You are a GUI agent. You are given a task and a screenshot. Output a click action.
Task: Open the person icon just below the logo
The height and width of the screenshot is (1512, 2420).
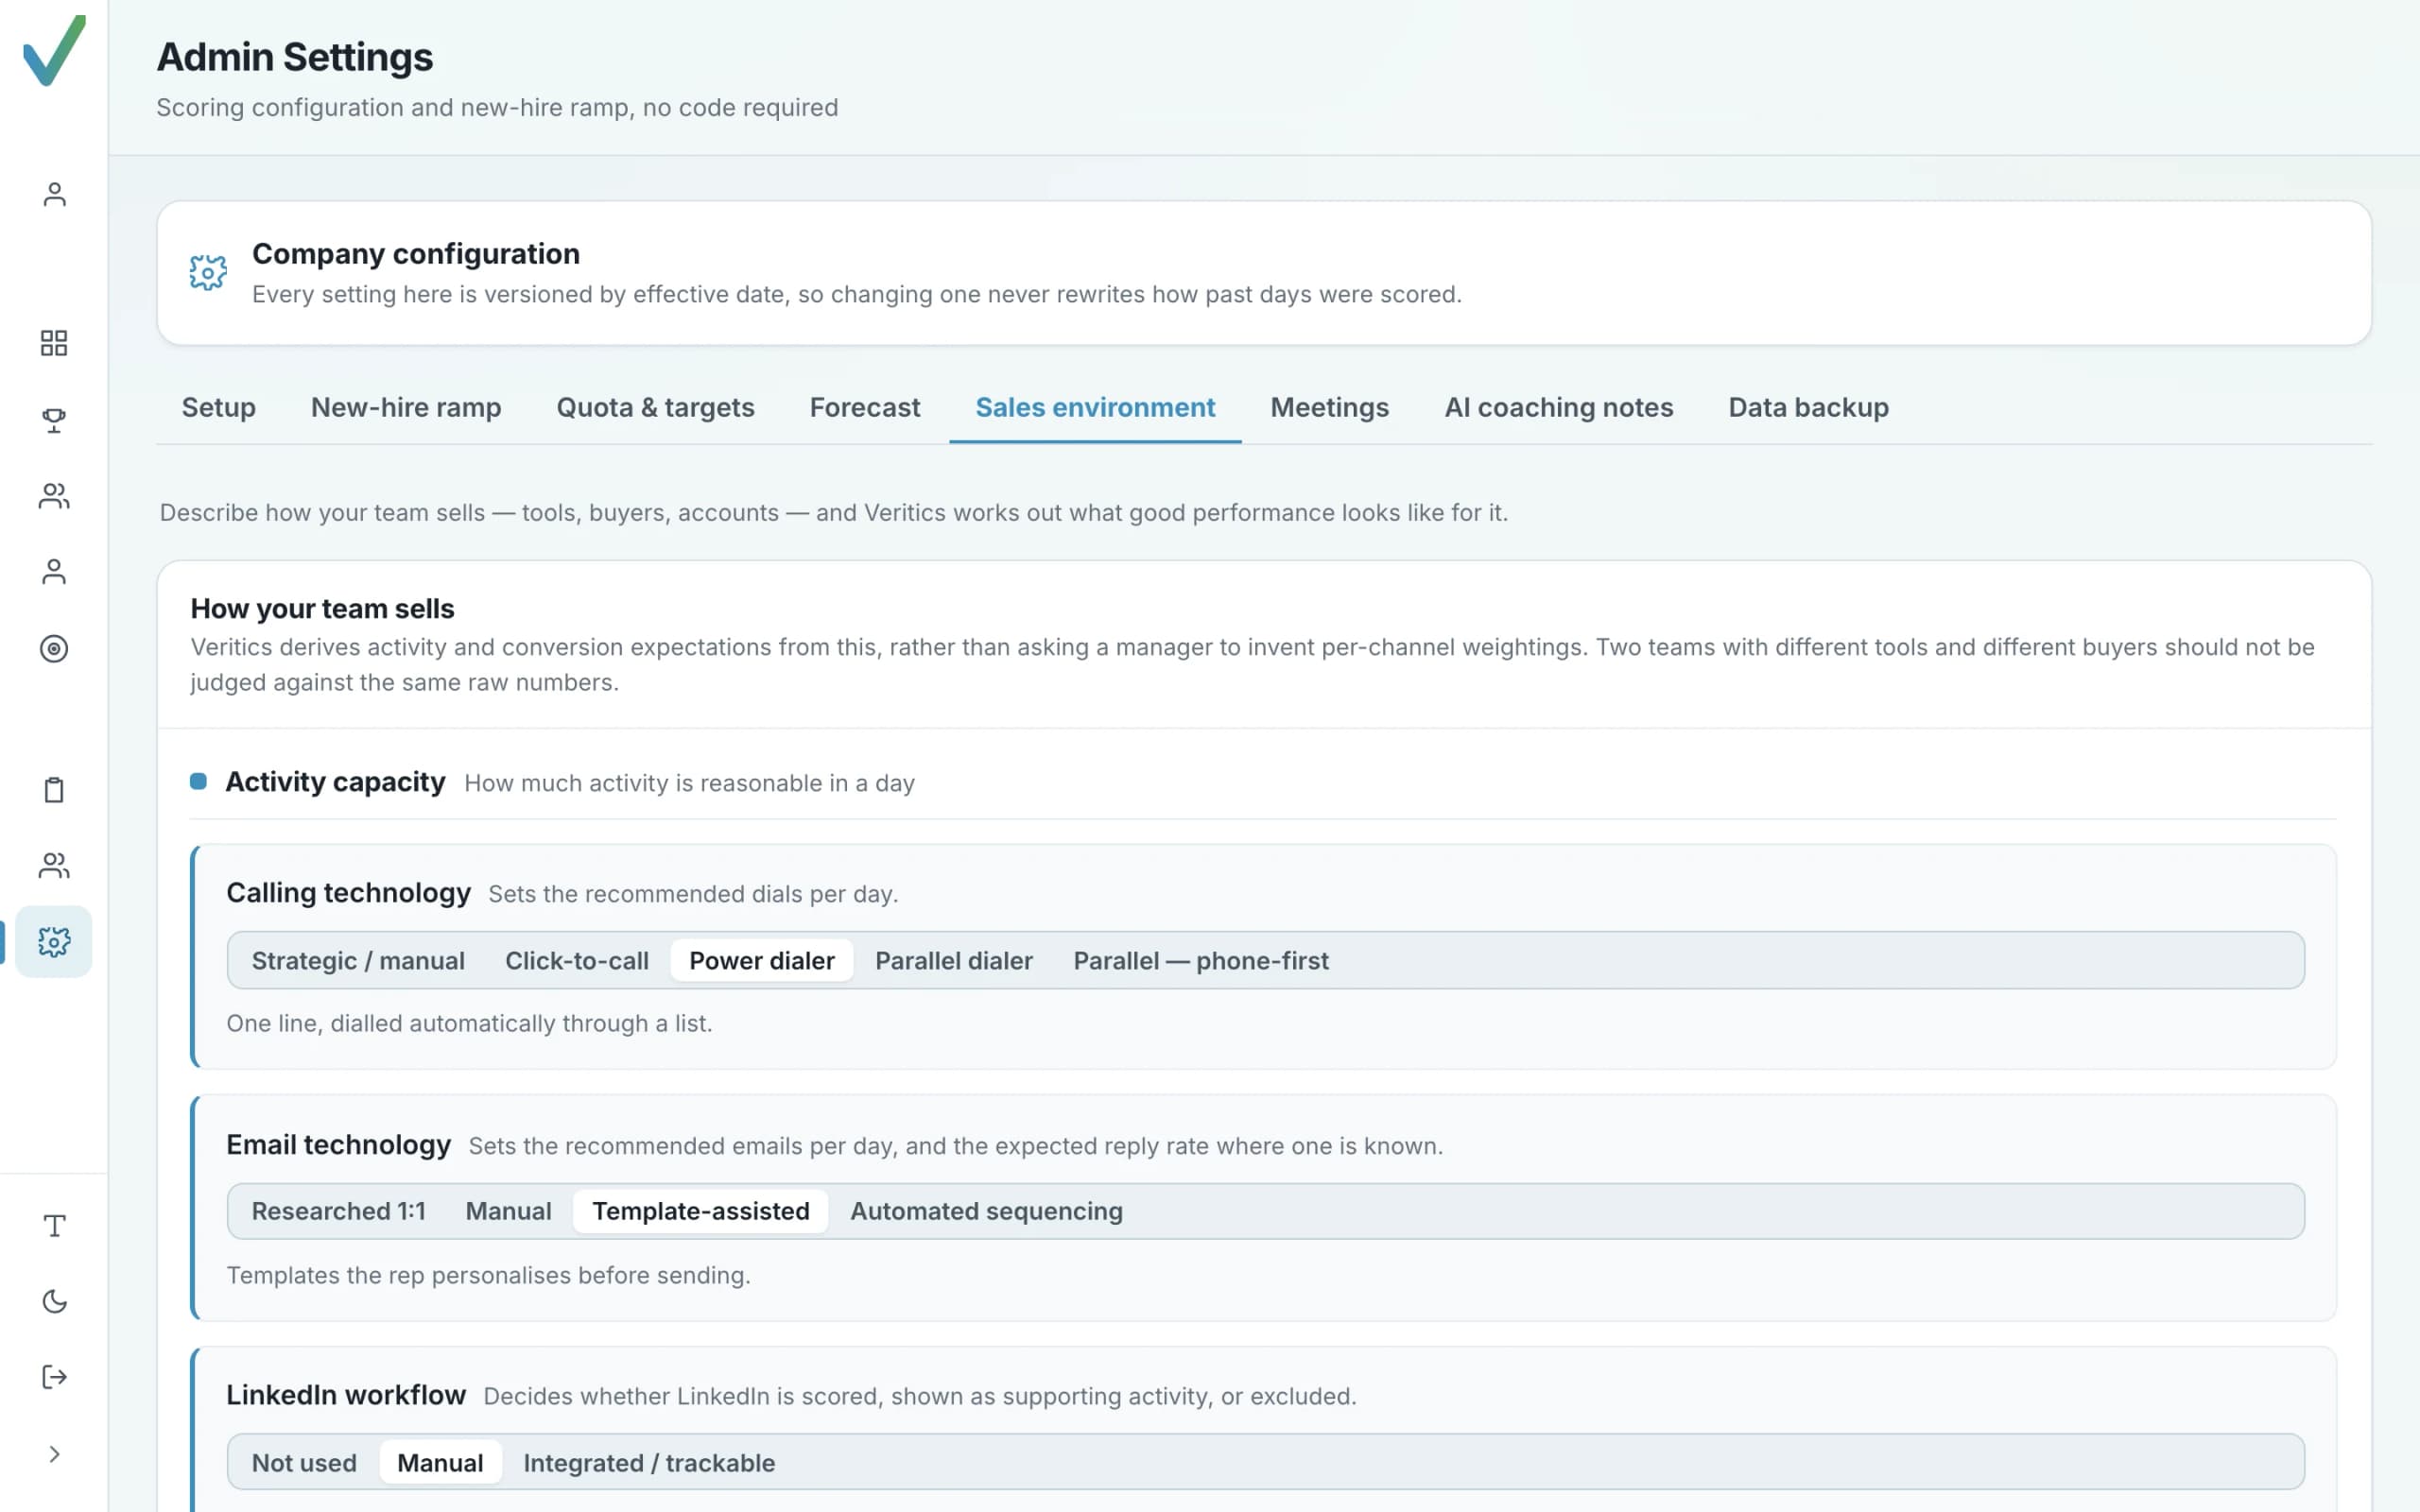54,194
